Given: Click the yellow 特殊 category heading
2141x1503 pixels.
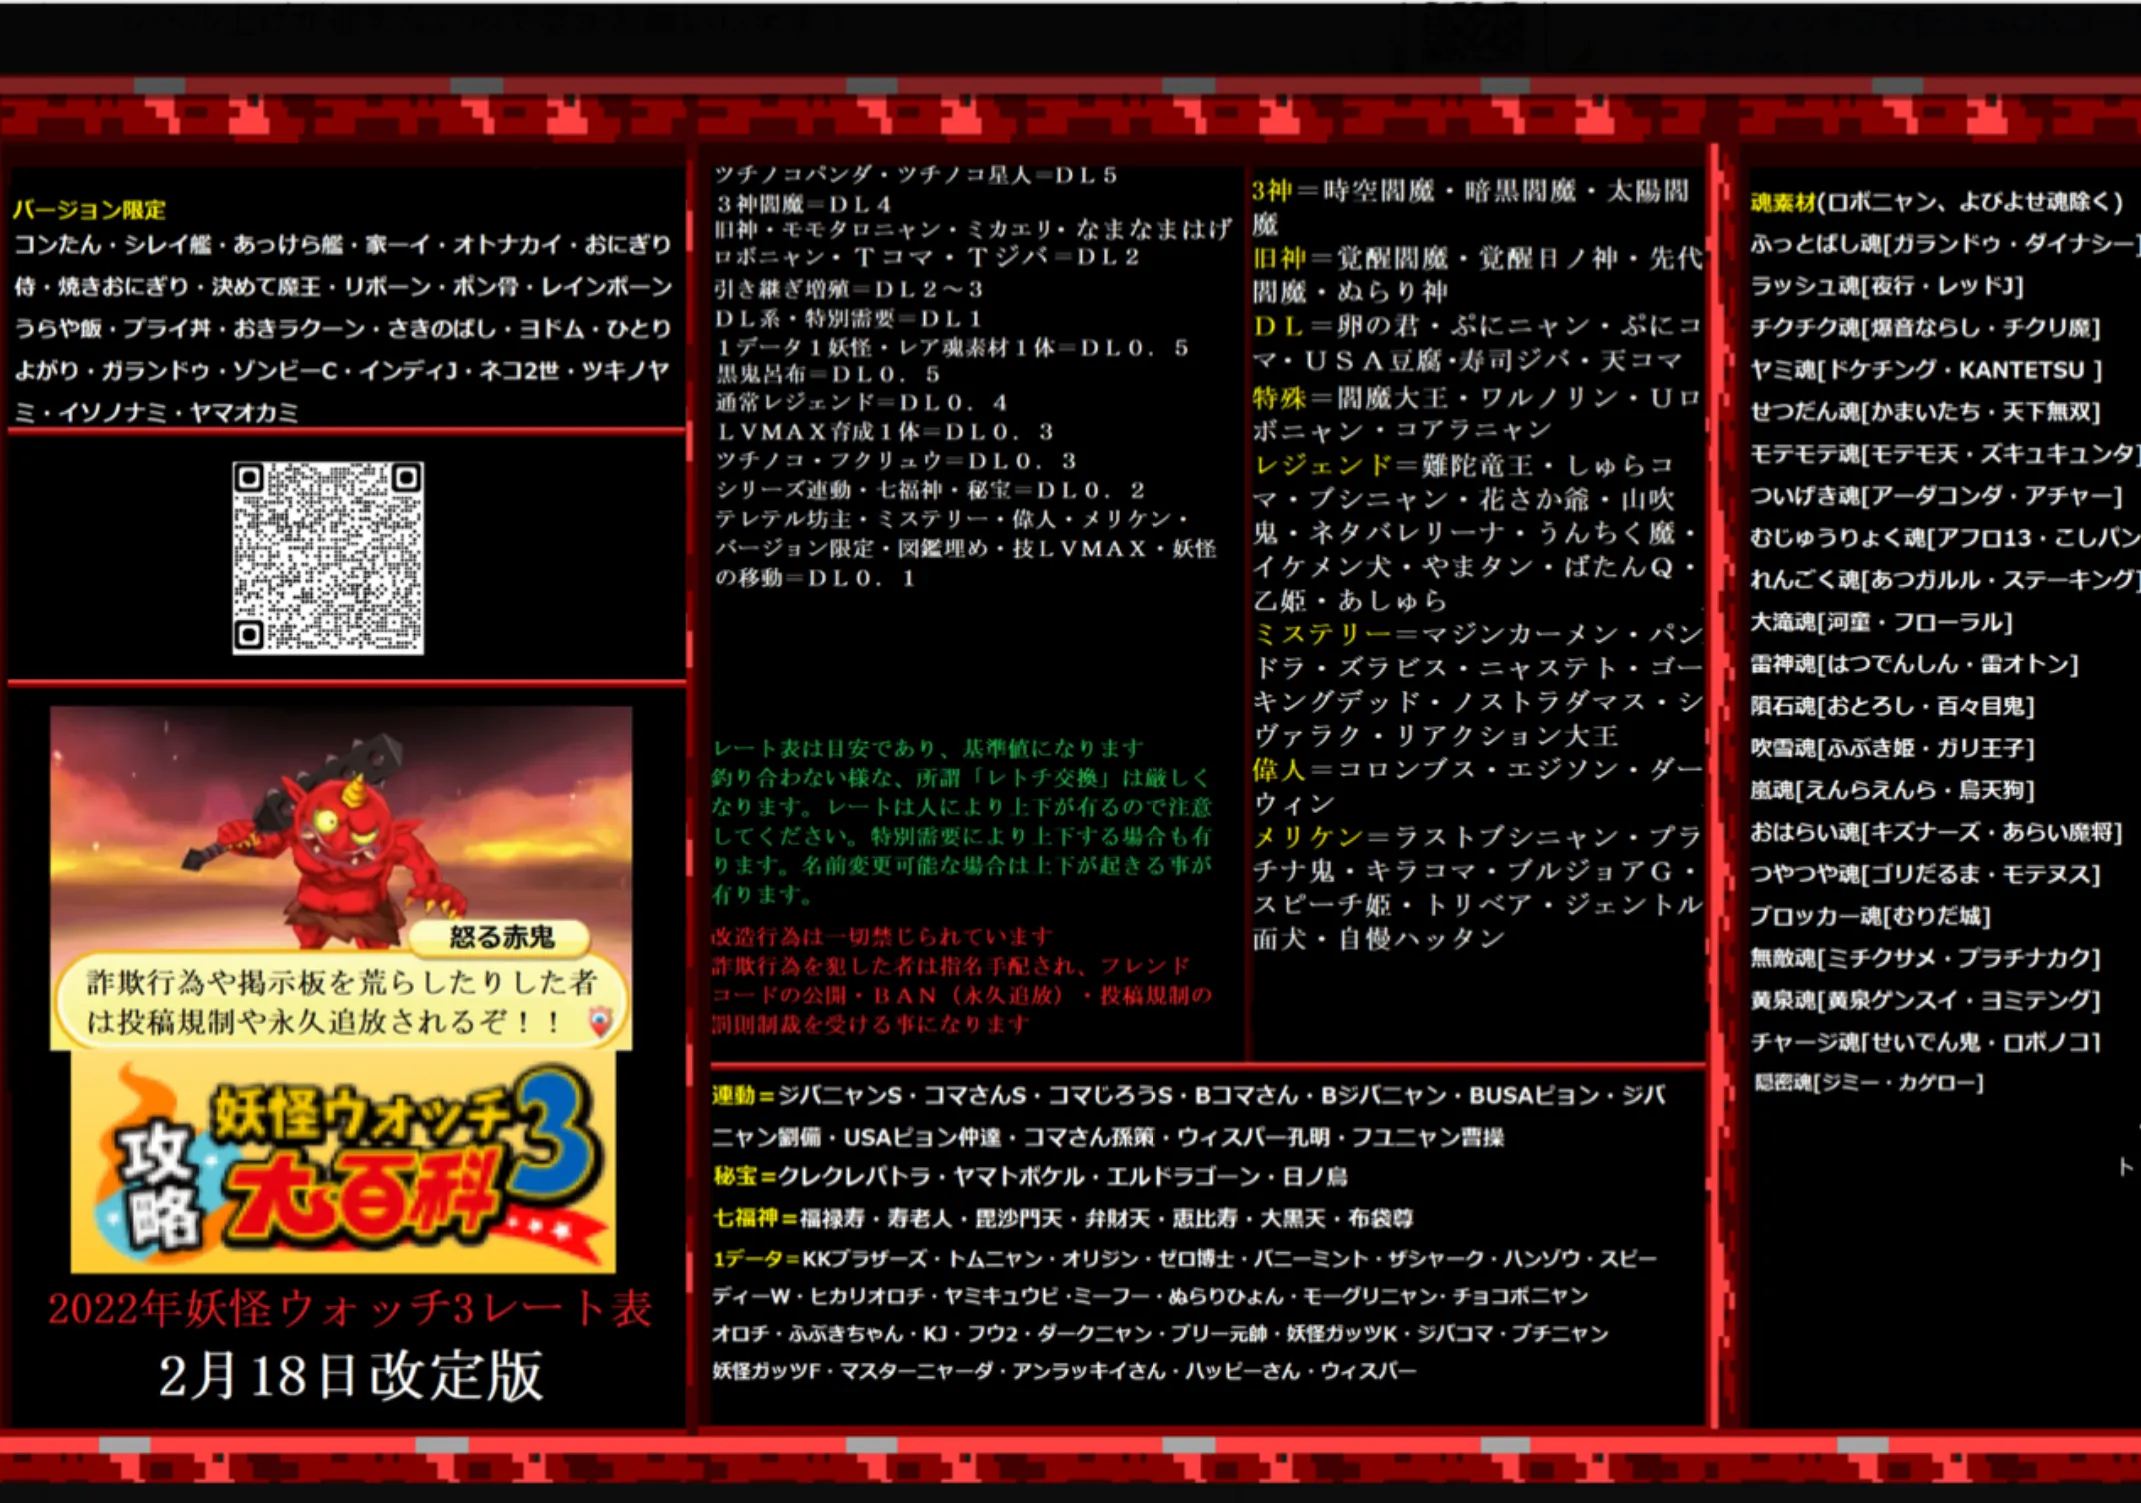Looking at the screenshot, I should (1279, 398).
